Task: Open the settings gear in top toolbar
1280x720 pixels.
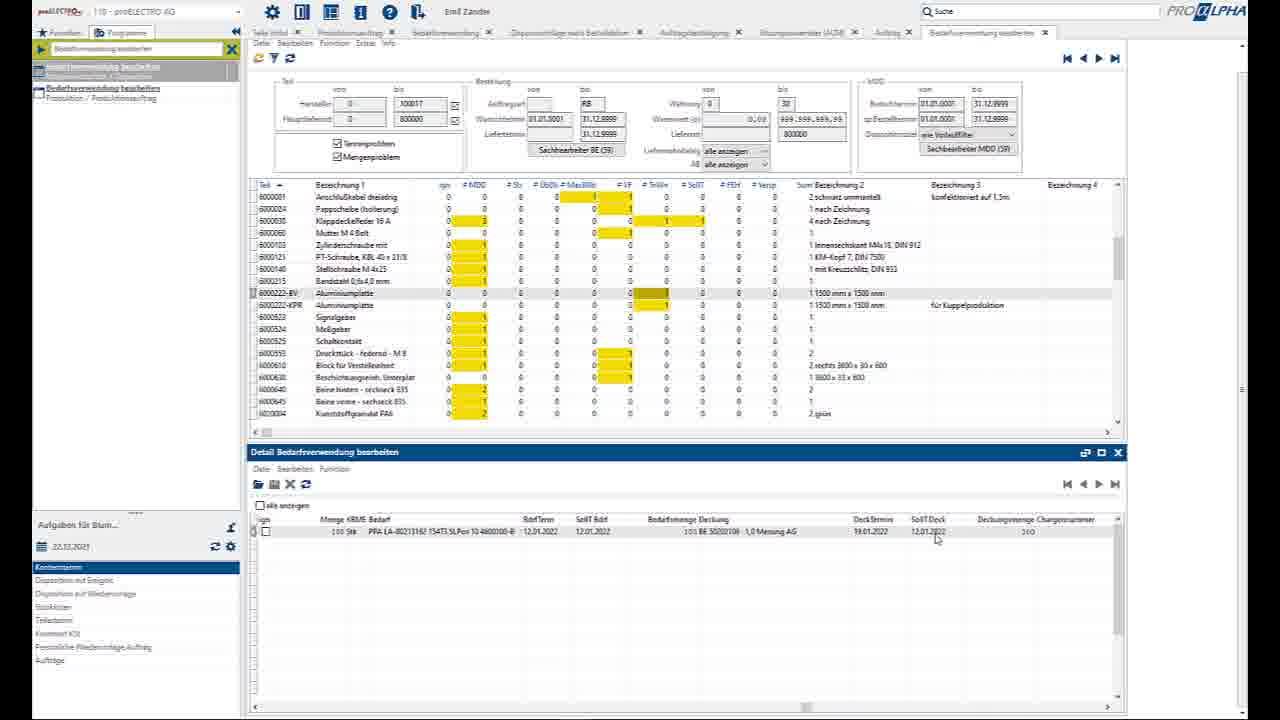Action: coord(272,12)
